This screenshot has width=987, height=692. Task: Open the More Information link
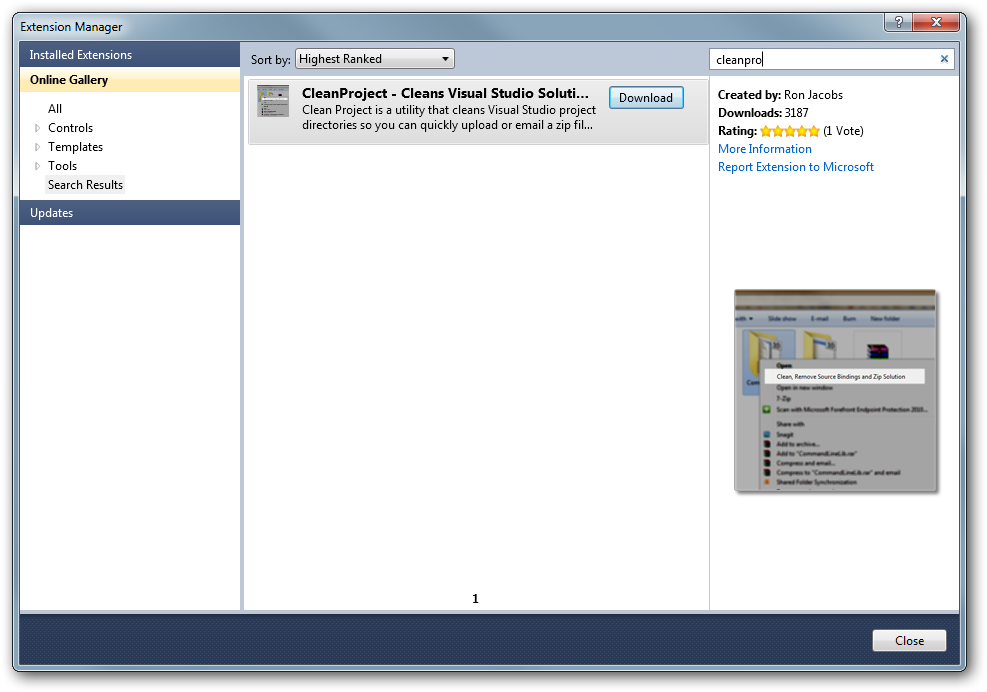click(764, 149)
